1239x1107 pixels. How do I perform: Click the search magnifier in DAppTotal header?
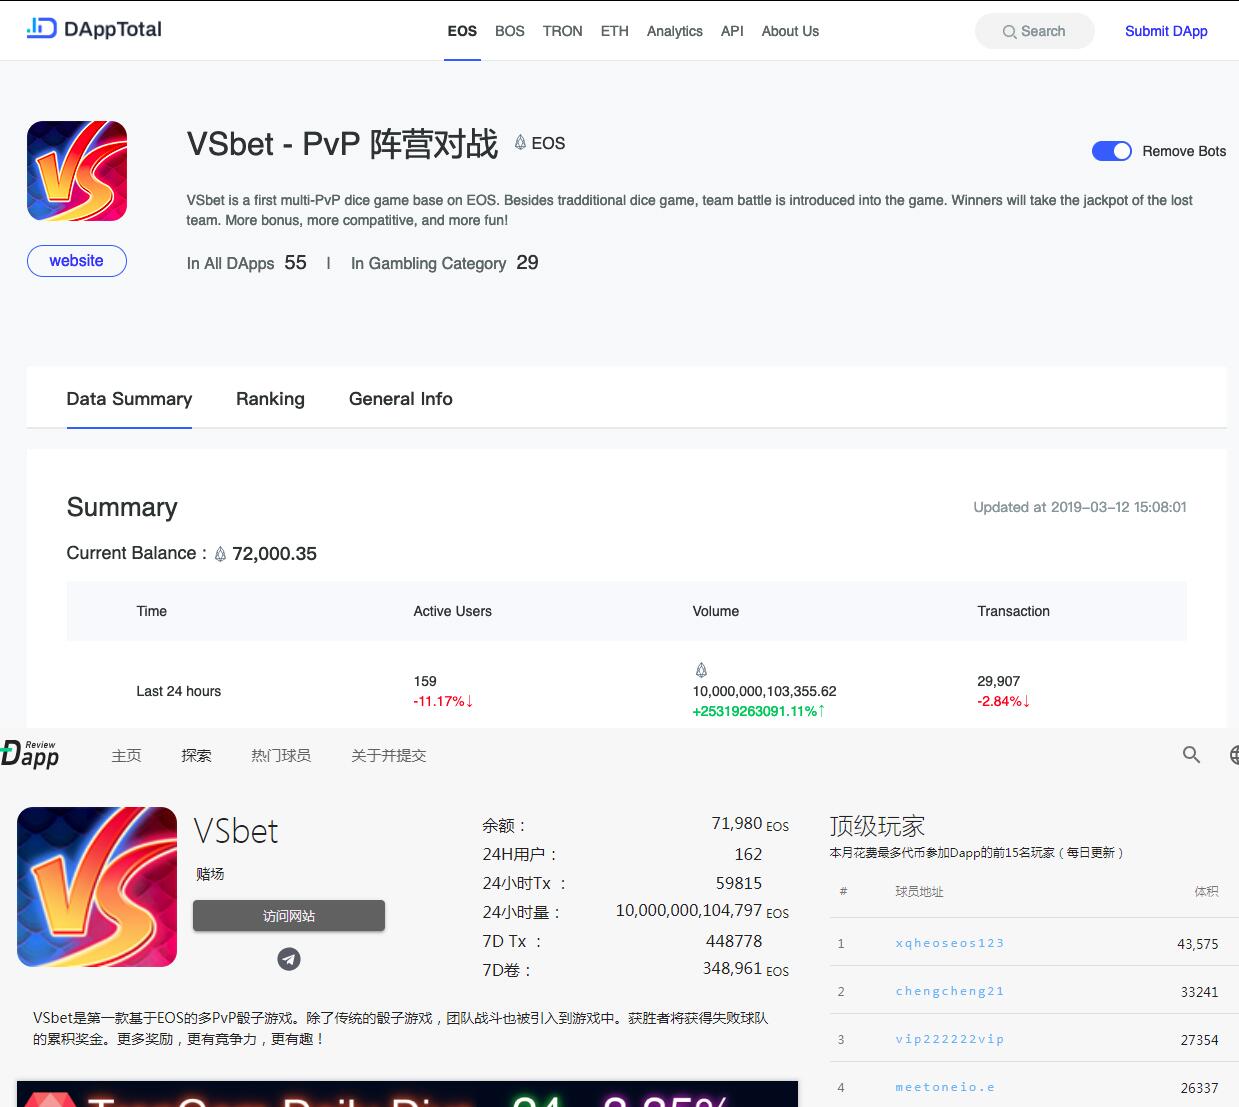click(1009, 32)
